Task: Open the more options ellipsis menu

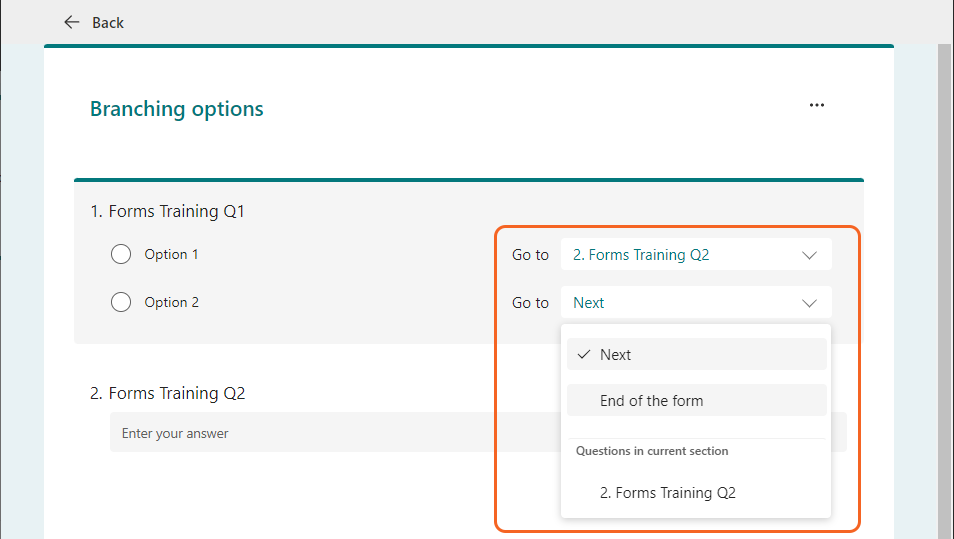Action: [x=817, y=105]
